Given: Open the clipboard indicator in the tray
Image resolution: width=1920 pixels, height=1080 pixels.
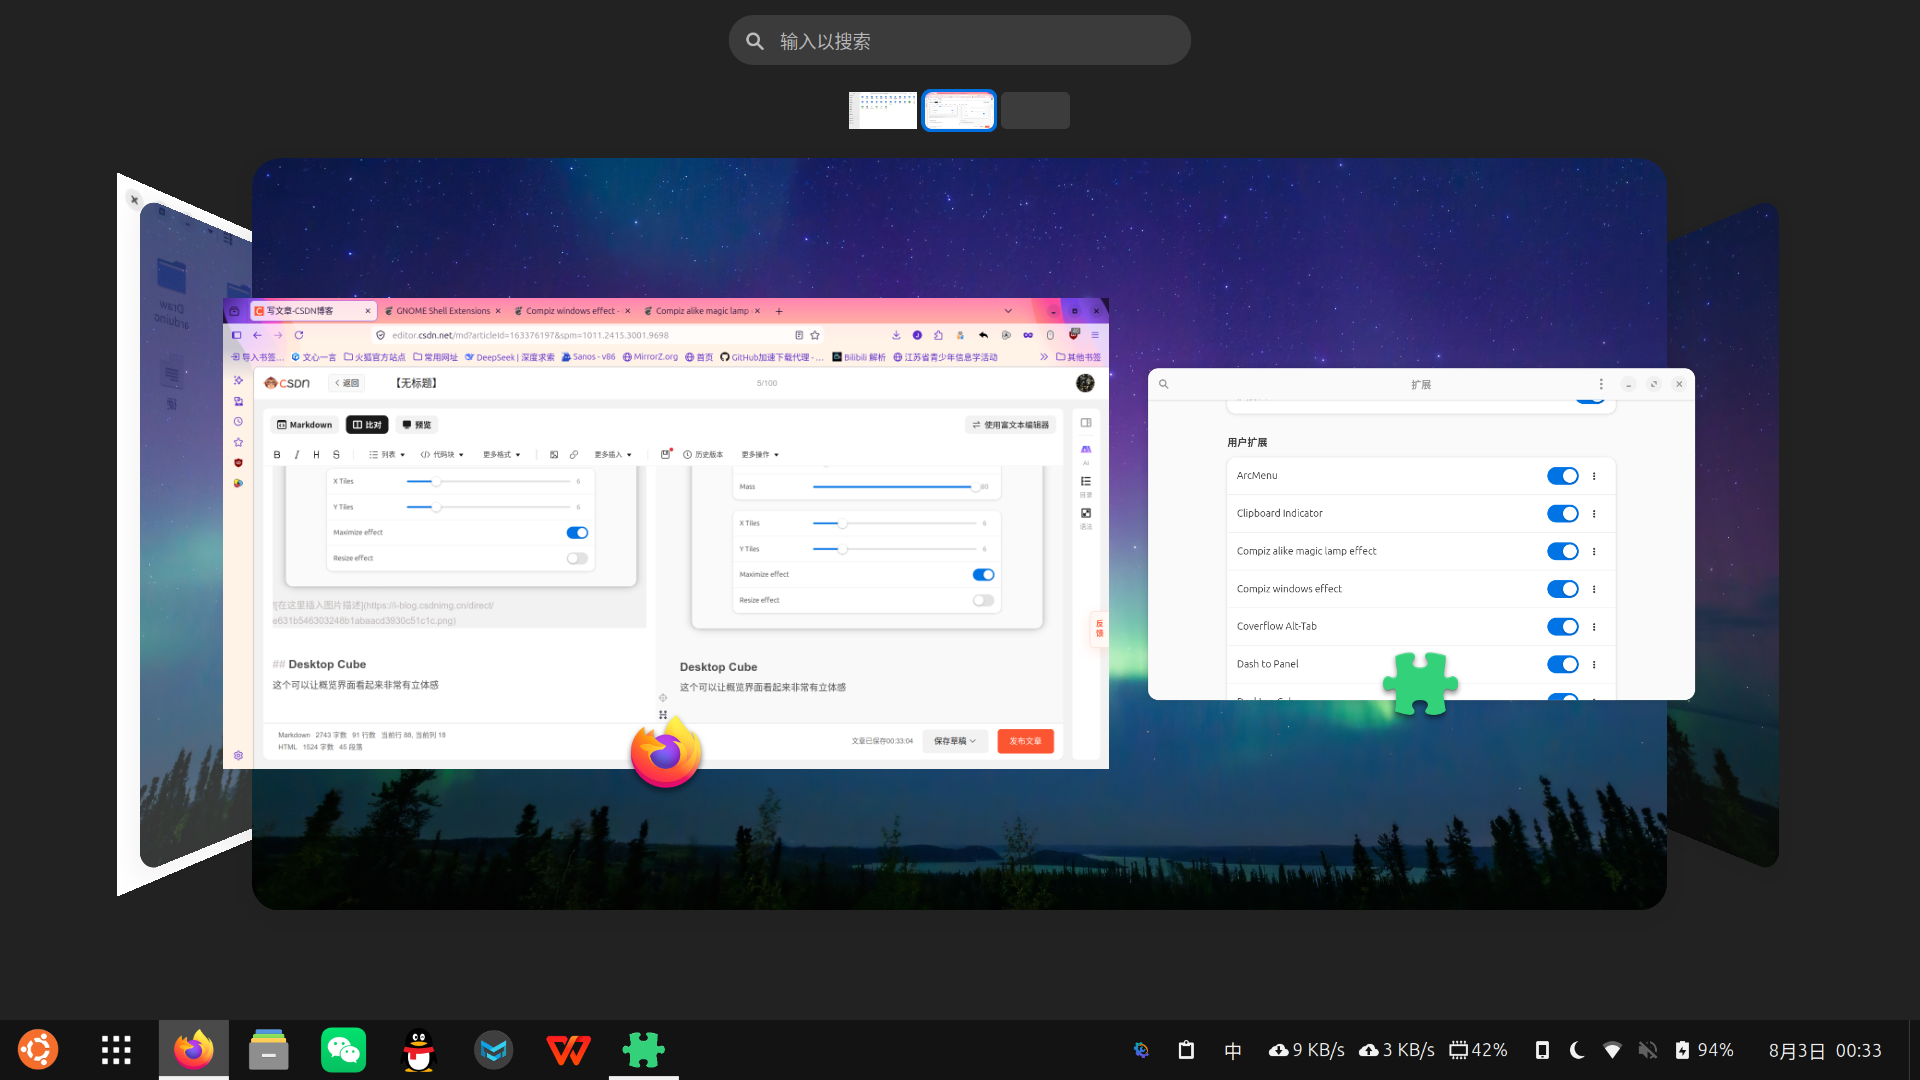Looking at the screenshot, I should pos(1186,1050).
